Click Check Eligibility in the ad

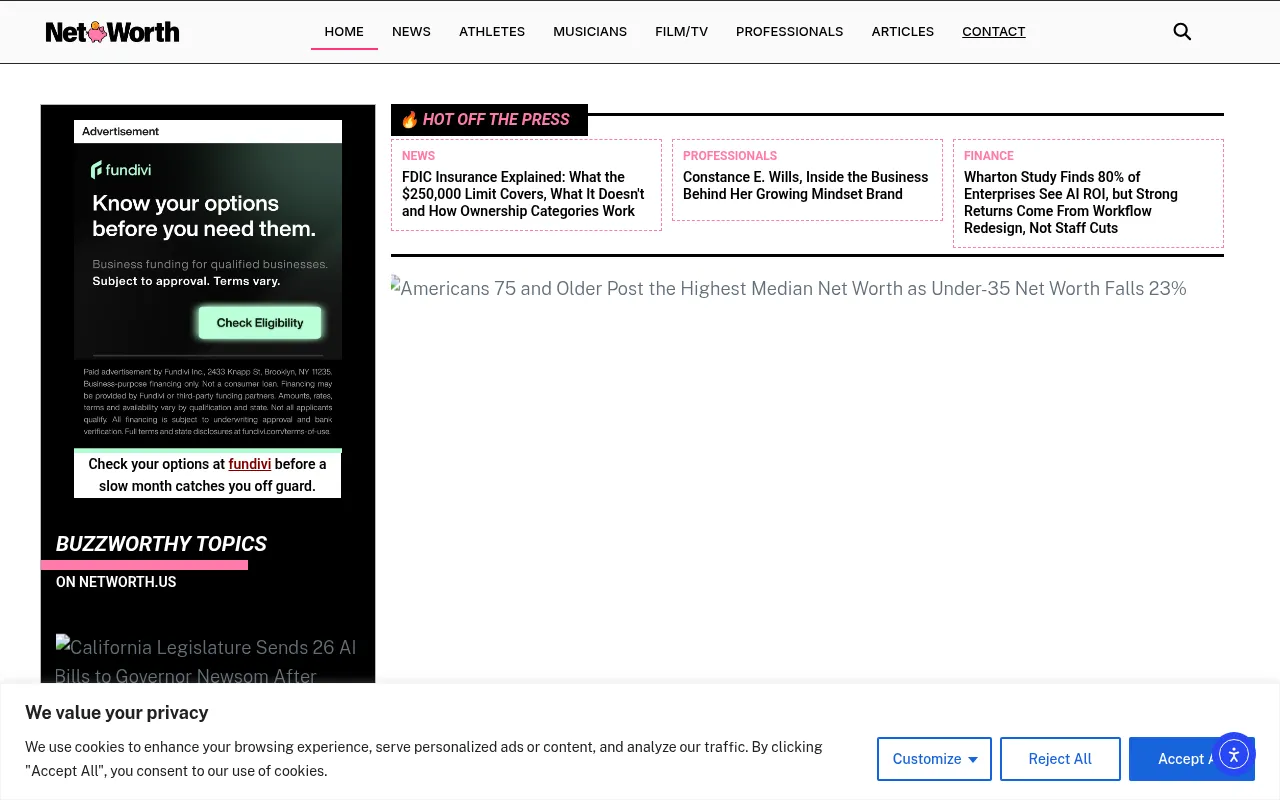[260, 323]
